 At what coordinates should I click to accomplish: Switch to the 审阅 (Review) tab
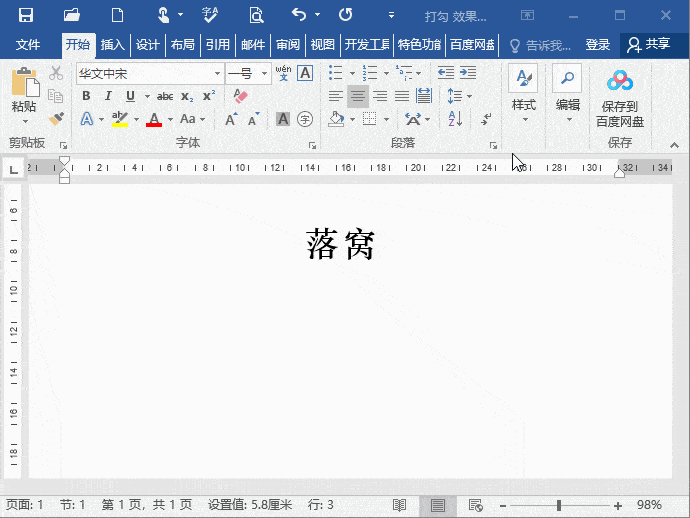coord(288,44)
